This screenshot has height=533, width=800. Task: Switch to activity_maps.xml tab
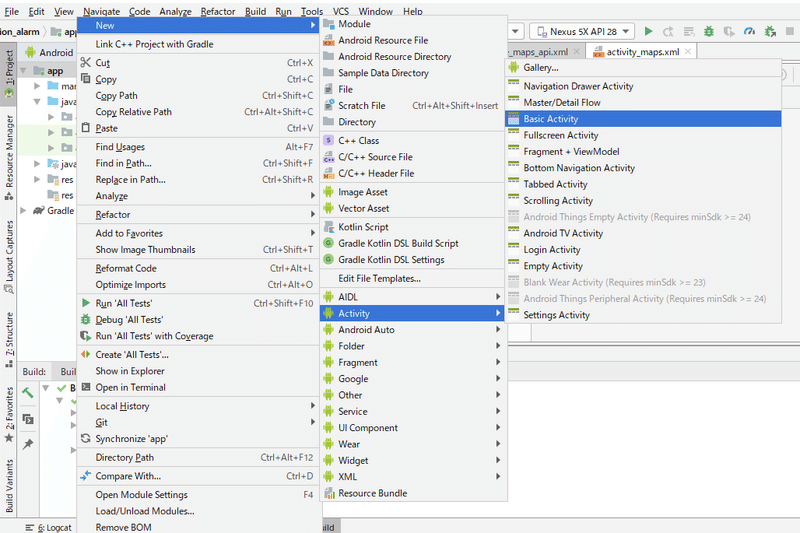[642, 52]
